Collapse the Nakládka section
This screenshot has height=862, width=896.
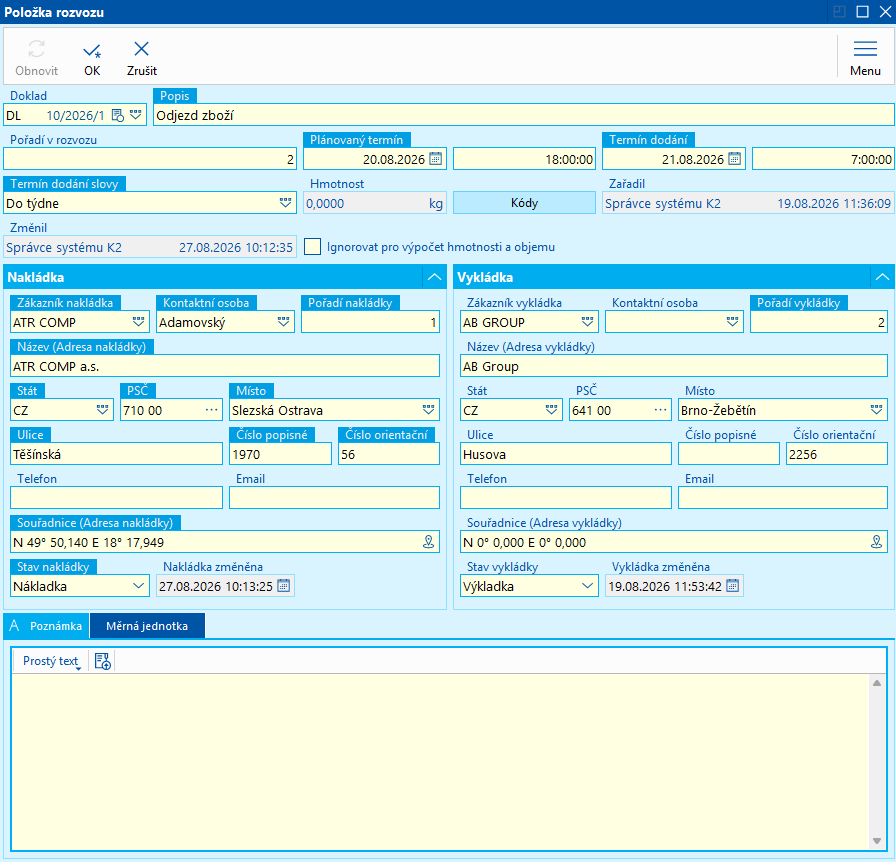(434, 277)
